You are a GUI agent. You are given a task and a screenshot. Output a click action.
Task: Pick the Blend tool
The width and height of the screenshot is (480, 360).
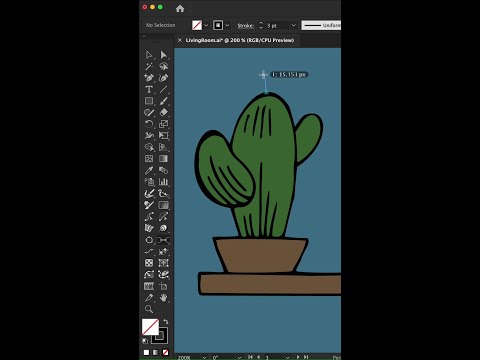163,170
